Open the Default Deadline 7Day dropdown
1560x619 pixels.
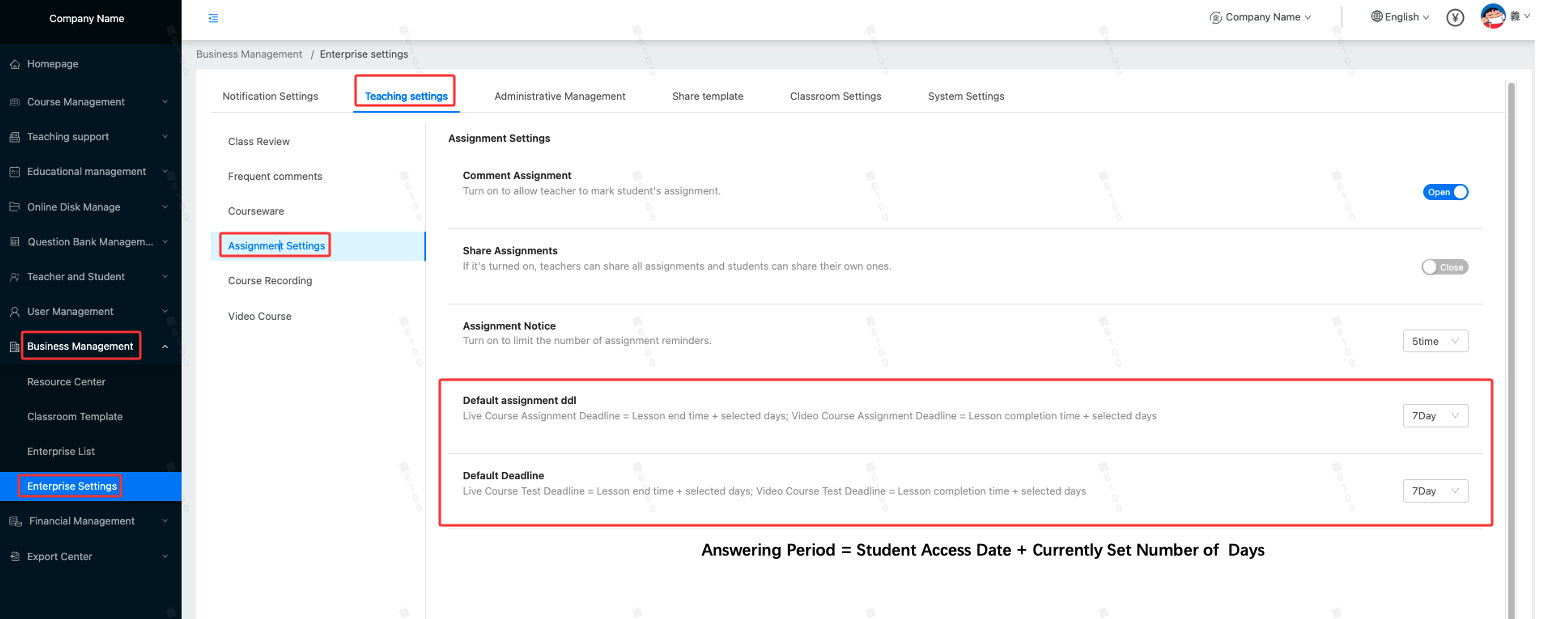[1435, 491]
